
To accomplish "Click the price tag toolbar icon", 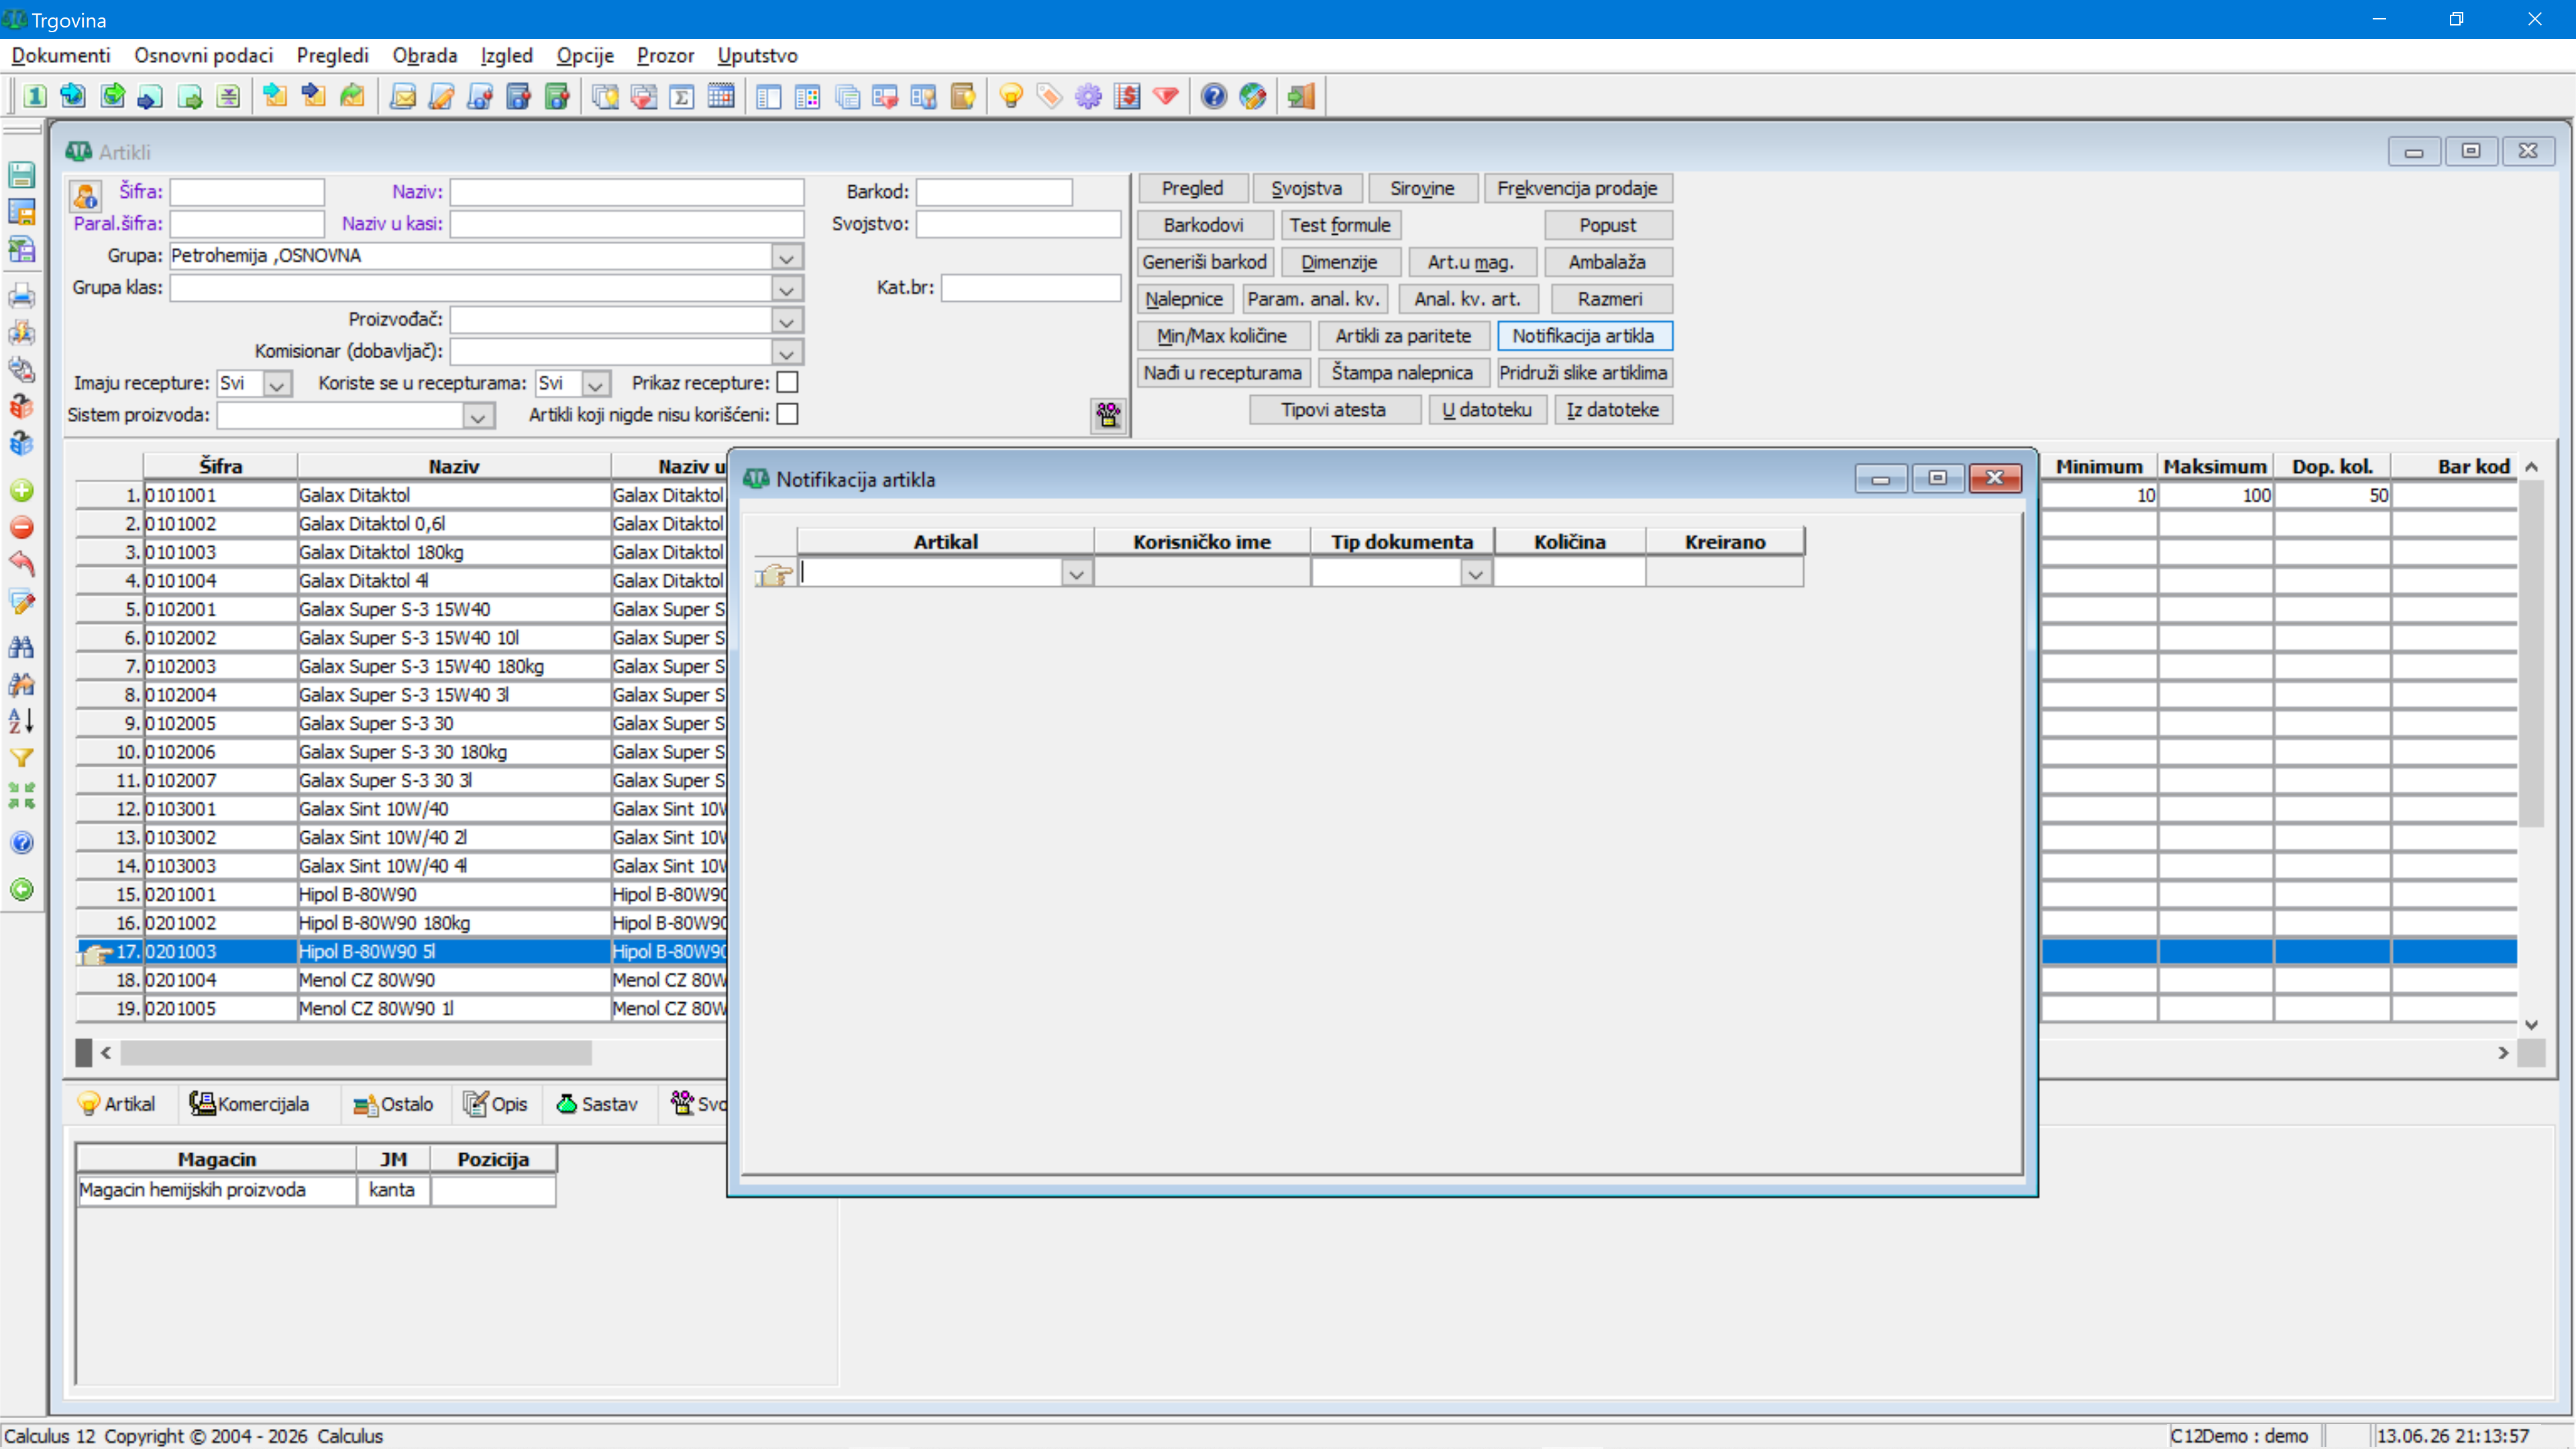I will (x=1049, y=96).
